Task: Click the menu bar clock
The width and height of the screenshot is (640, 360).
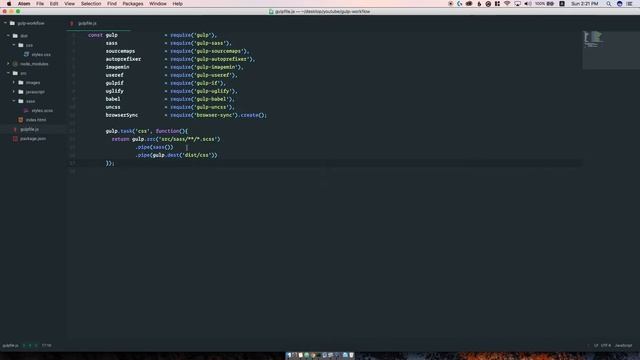Action: click(584, 4)
